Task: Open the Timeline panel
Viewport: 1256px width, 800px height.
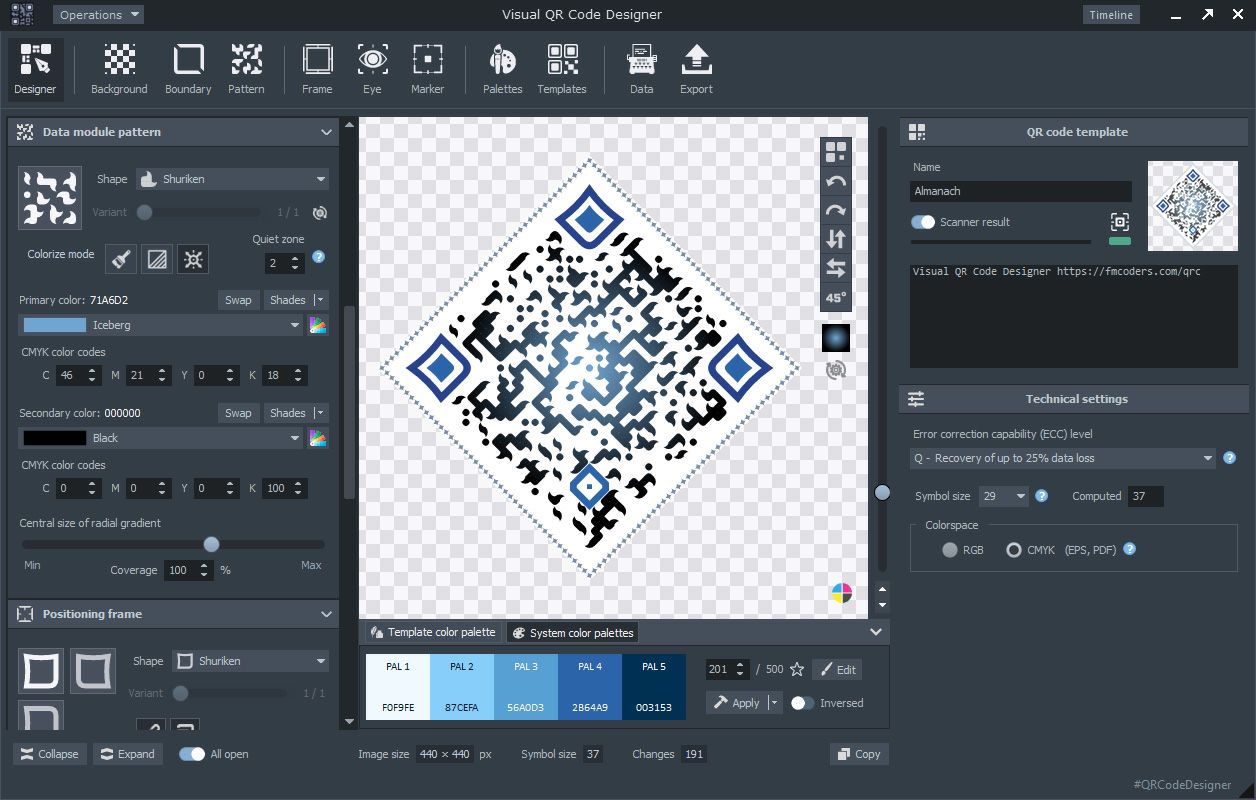Action: click(x=1111, y=15)
